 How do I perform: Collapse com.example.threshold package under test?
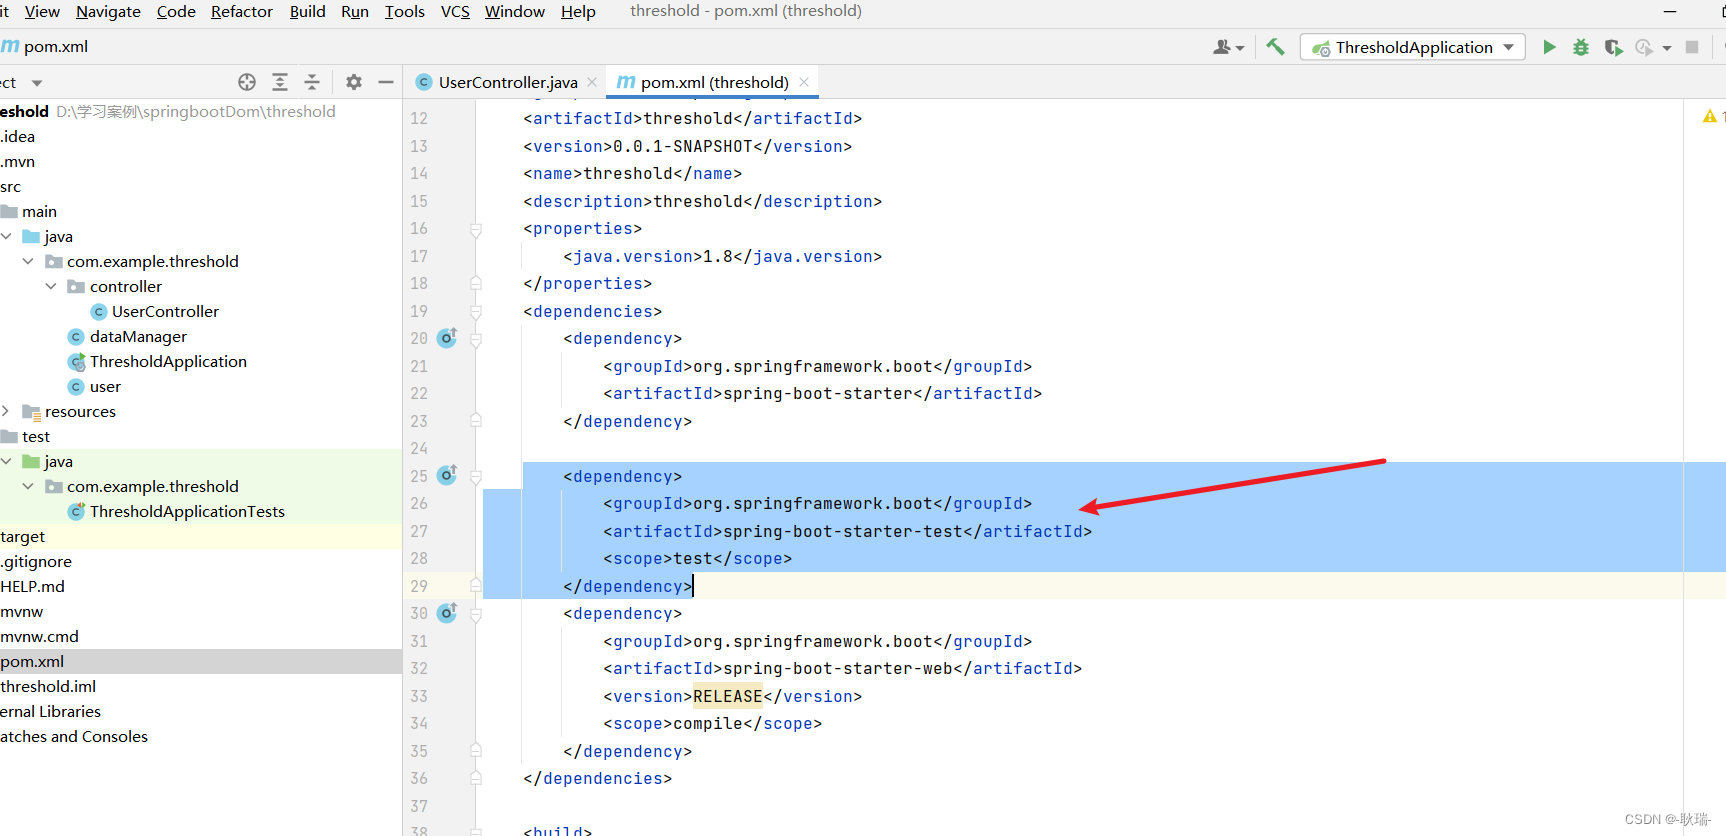[28, 486]
